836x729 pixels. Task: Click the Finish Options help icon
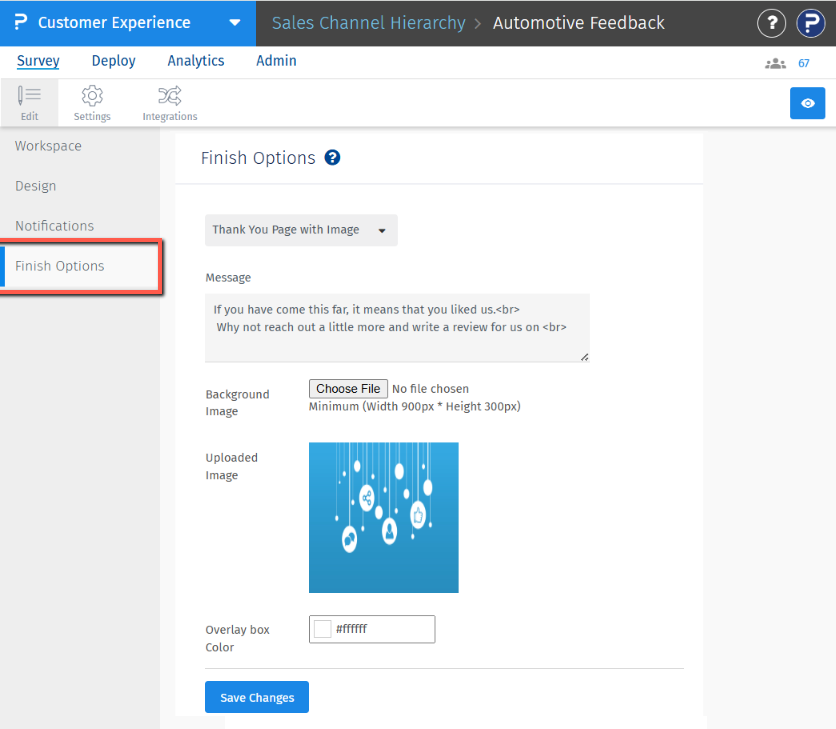tap(333, 158)
